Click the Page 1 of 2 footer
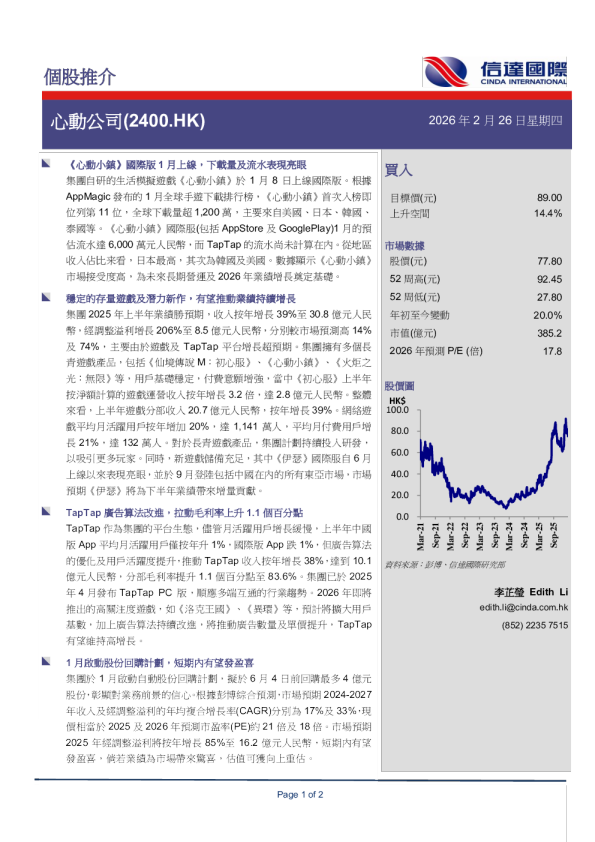Image resolution: width=595 pixels, height=842 pixels. click(x=300, y=795)
